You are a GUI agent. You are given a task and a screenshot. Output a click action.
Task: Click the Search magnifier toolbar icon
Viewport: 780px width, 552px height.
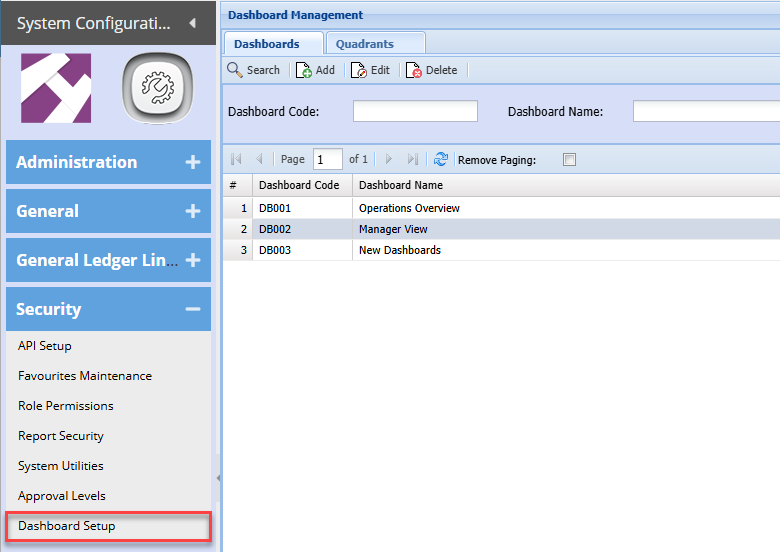click(235, 70)
